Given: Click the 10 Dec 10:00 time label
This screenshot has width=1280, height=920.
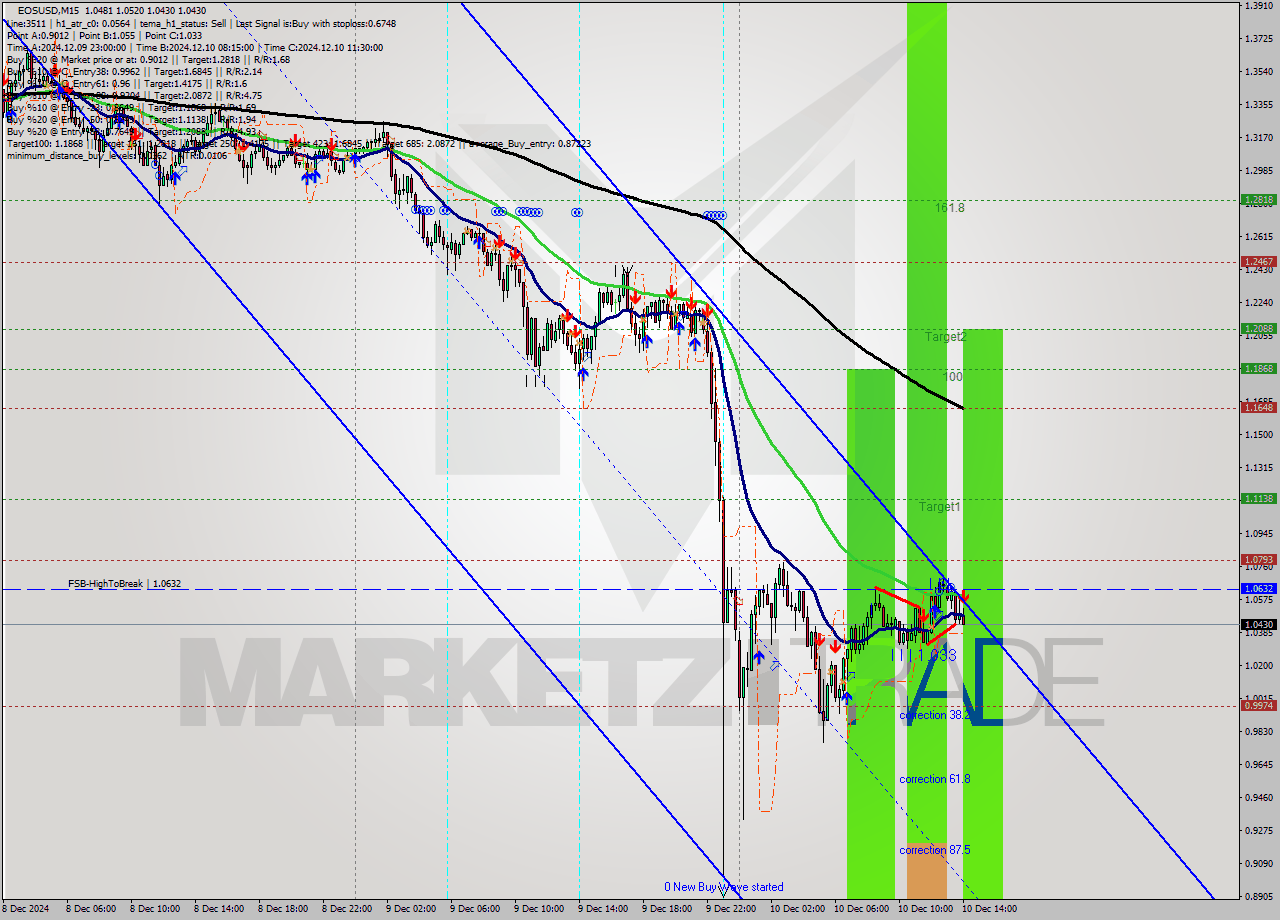Looking at the screenshot, I should click(x=925, y=909).
